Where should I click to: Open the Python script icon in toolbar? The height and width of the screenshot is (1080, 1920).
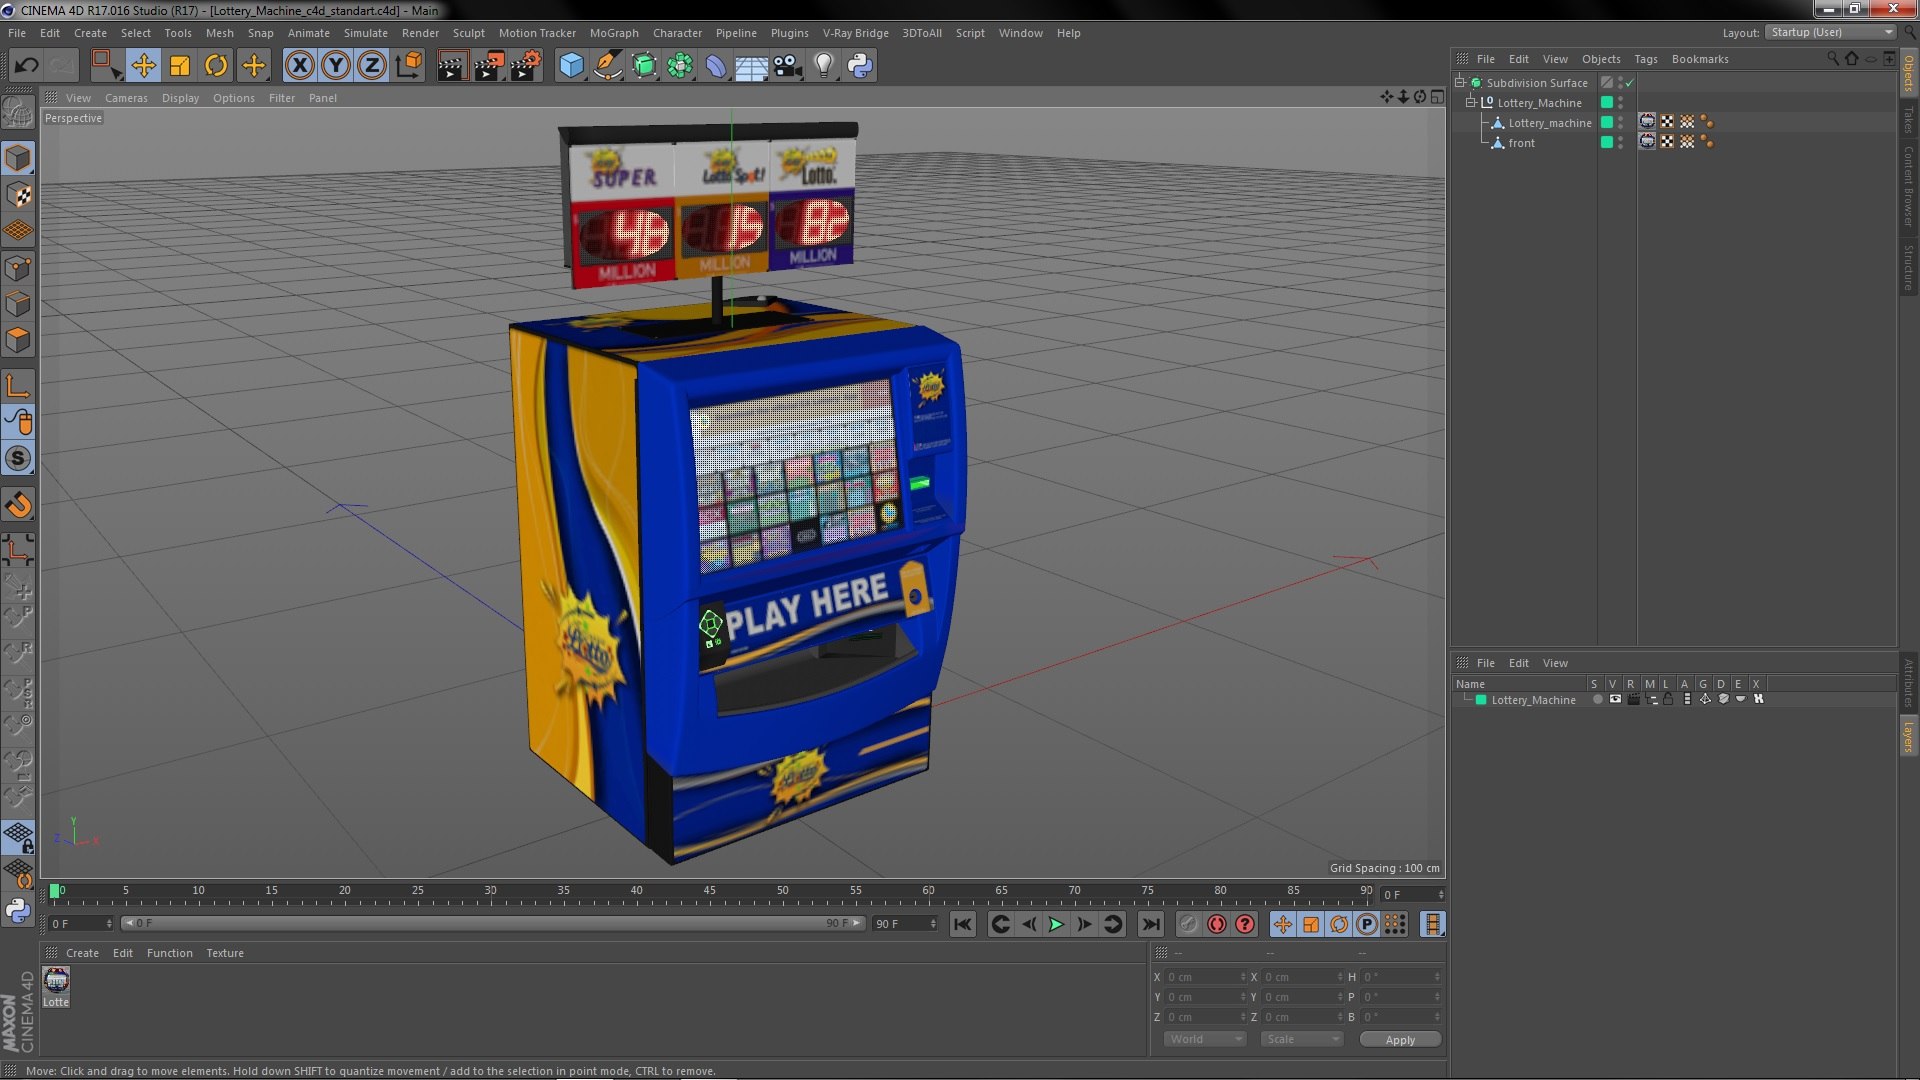click(x=860, y=66)
